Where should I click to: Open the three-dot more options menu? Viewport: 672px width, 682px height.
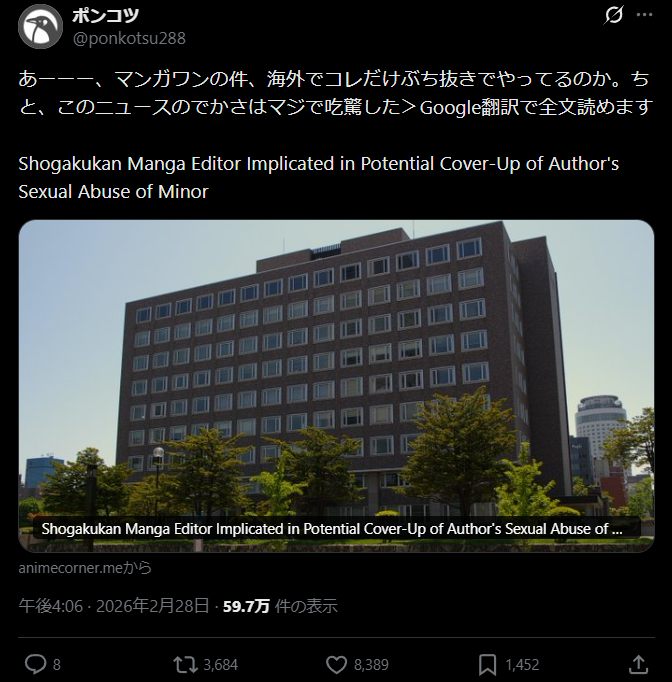[644, 15]
